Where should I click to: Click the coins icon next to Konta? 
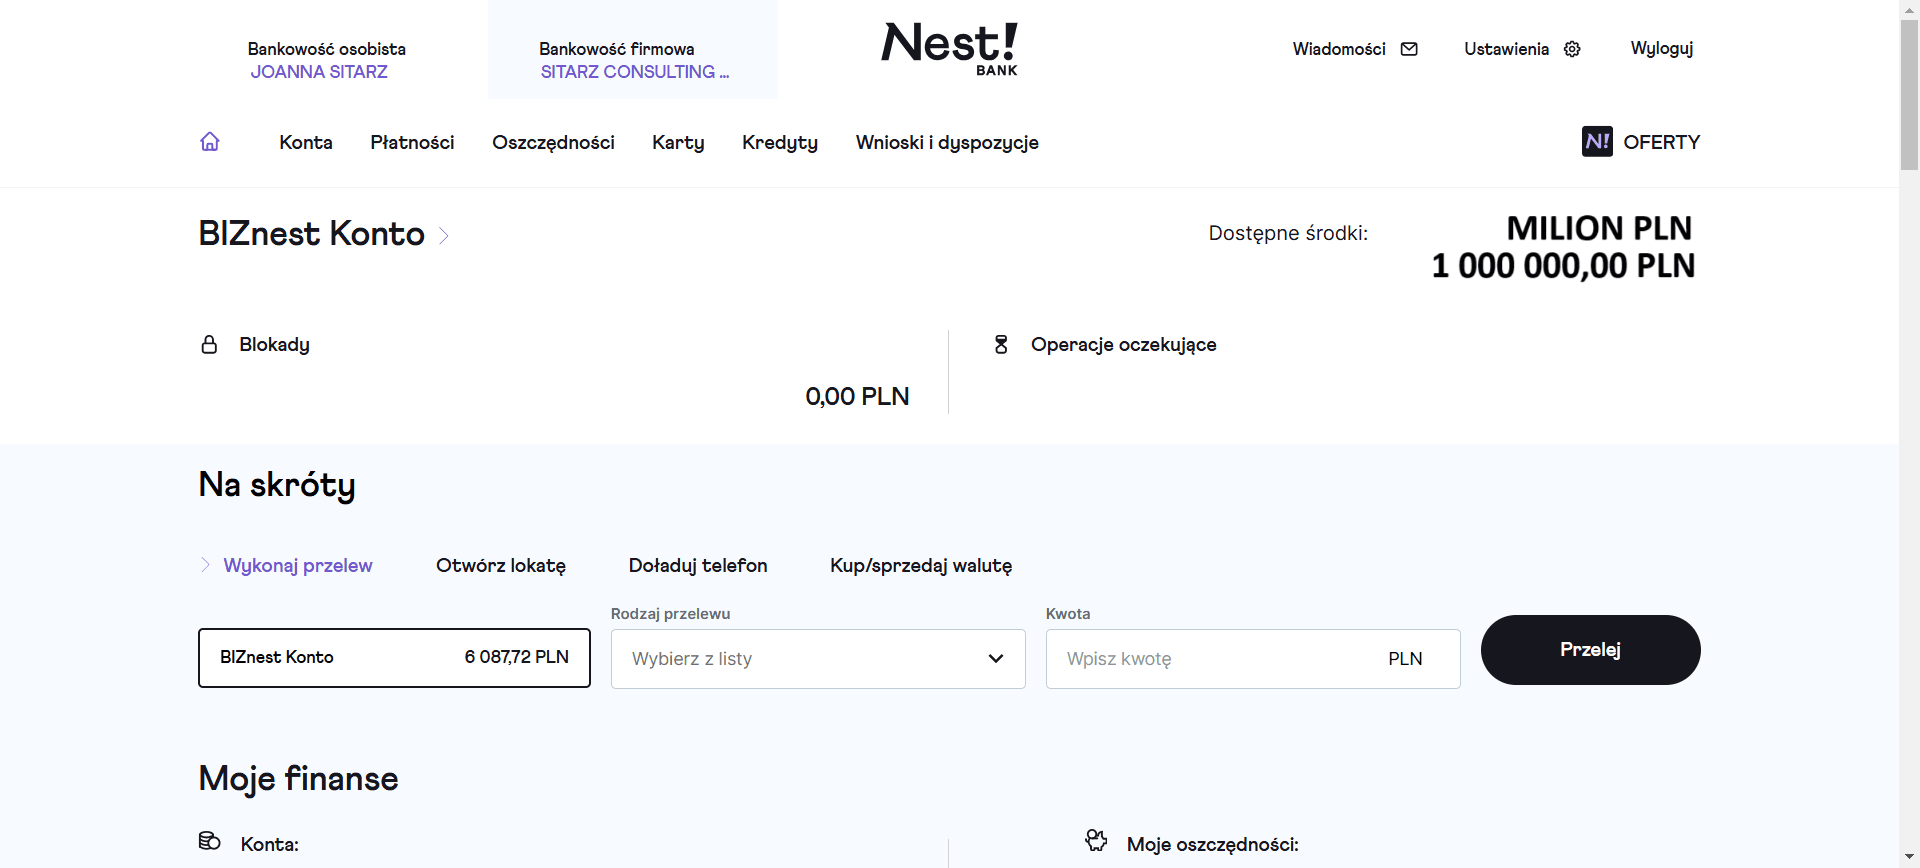pos(209,841)
